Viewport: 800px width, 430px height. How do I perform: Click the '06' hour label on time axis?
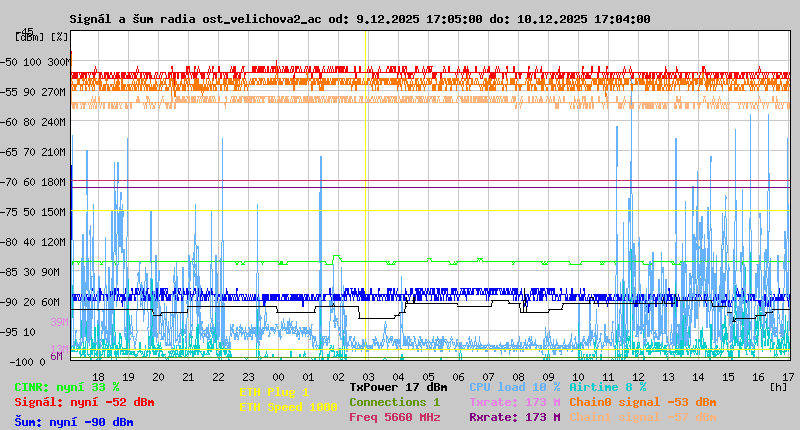[x=458, y=377]
